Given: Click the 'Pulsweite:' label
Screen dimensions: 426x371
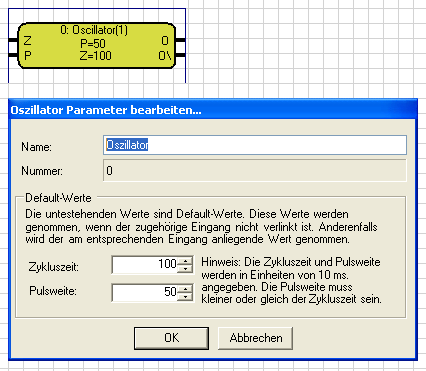Looking at the screenshot, I should [53, 291].
